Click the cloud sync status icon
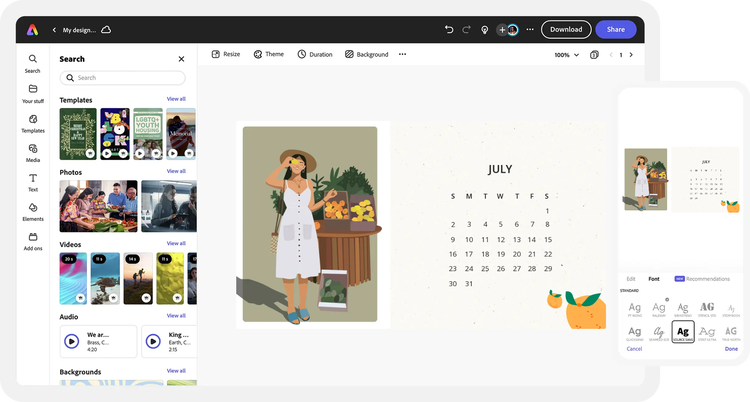Image resolution: width=750 pixels, height=402 pixels. point(106,30)
